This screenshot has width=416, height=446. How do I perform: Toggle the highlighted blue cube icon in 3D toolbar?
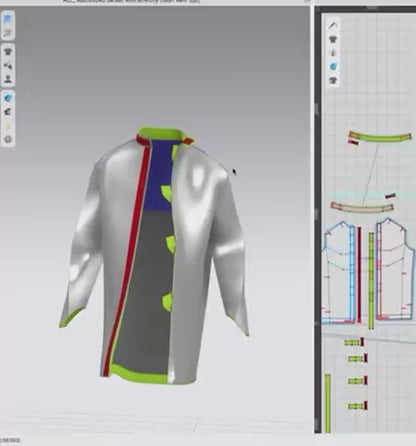[x=8, y=98]
